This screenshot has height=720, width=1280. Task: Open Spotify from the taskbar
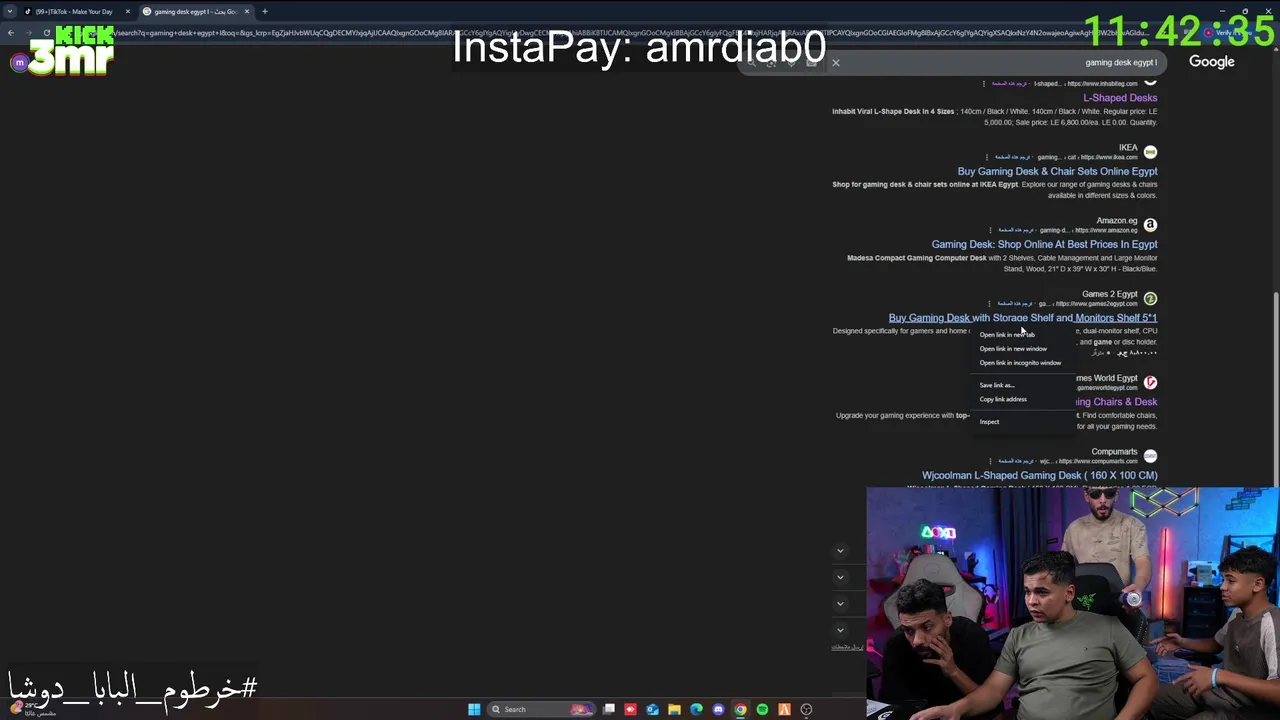click(x=762, y=709)
